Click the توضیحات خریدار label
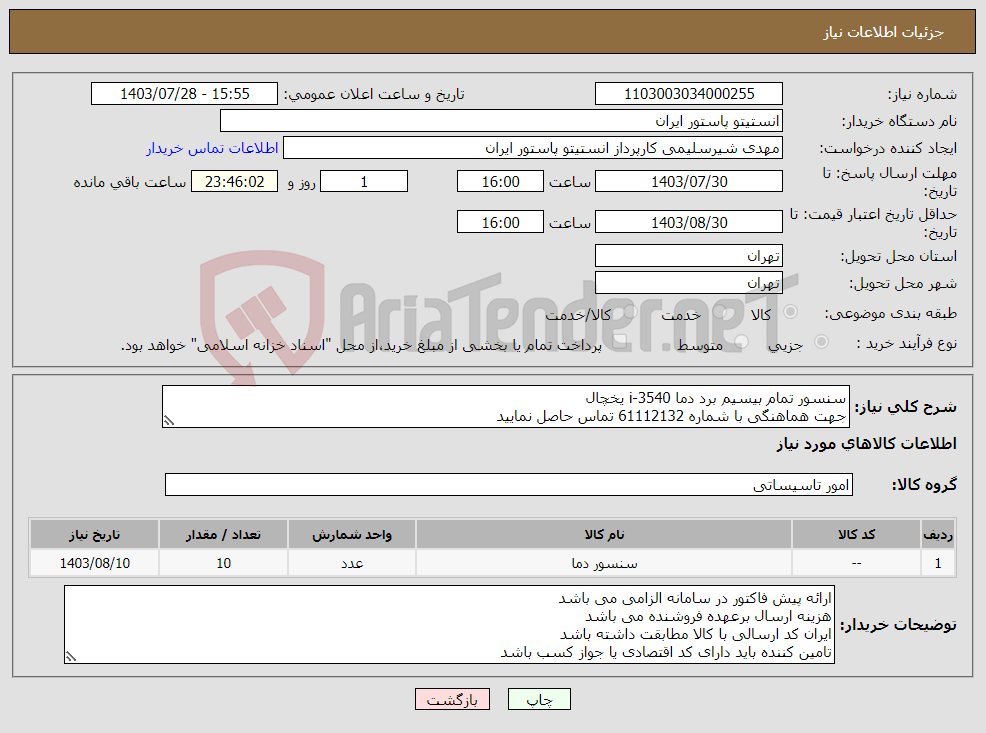This screenshot has height=733, width=986. [x=899, y=625]
